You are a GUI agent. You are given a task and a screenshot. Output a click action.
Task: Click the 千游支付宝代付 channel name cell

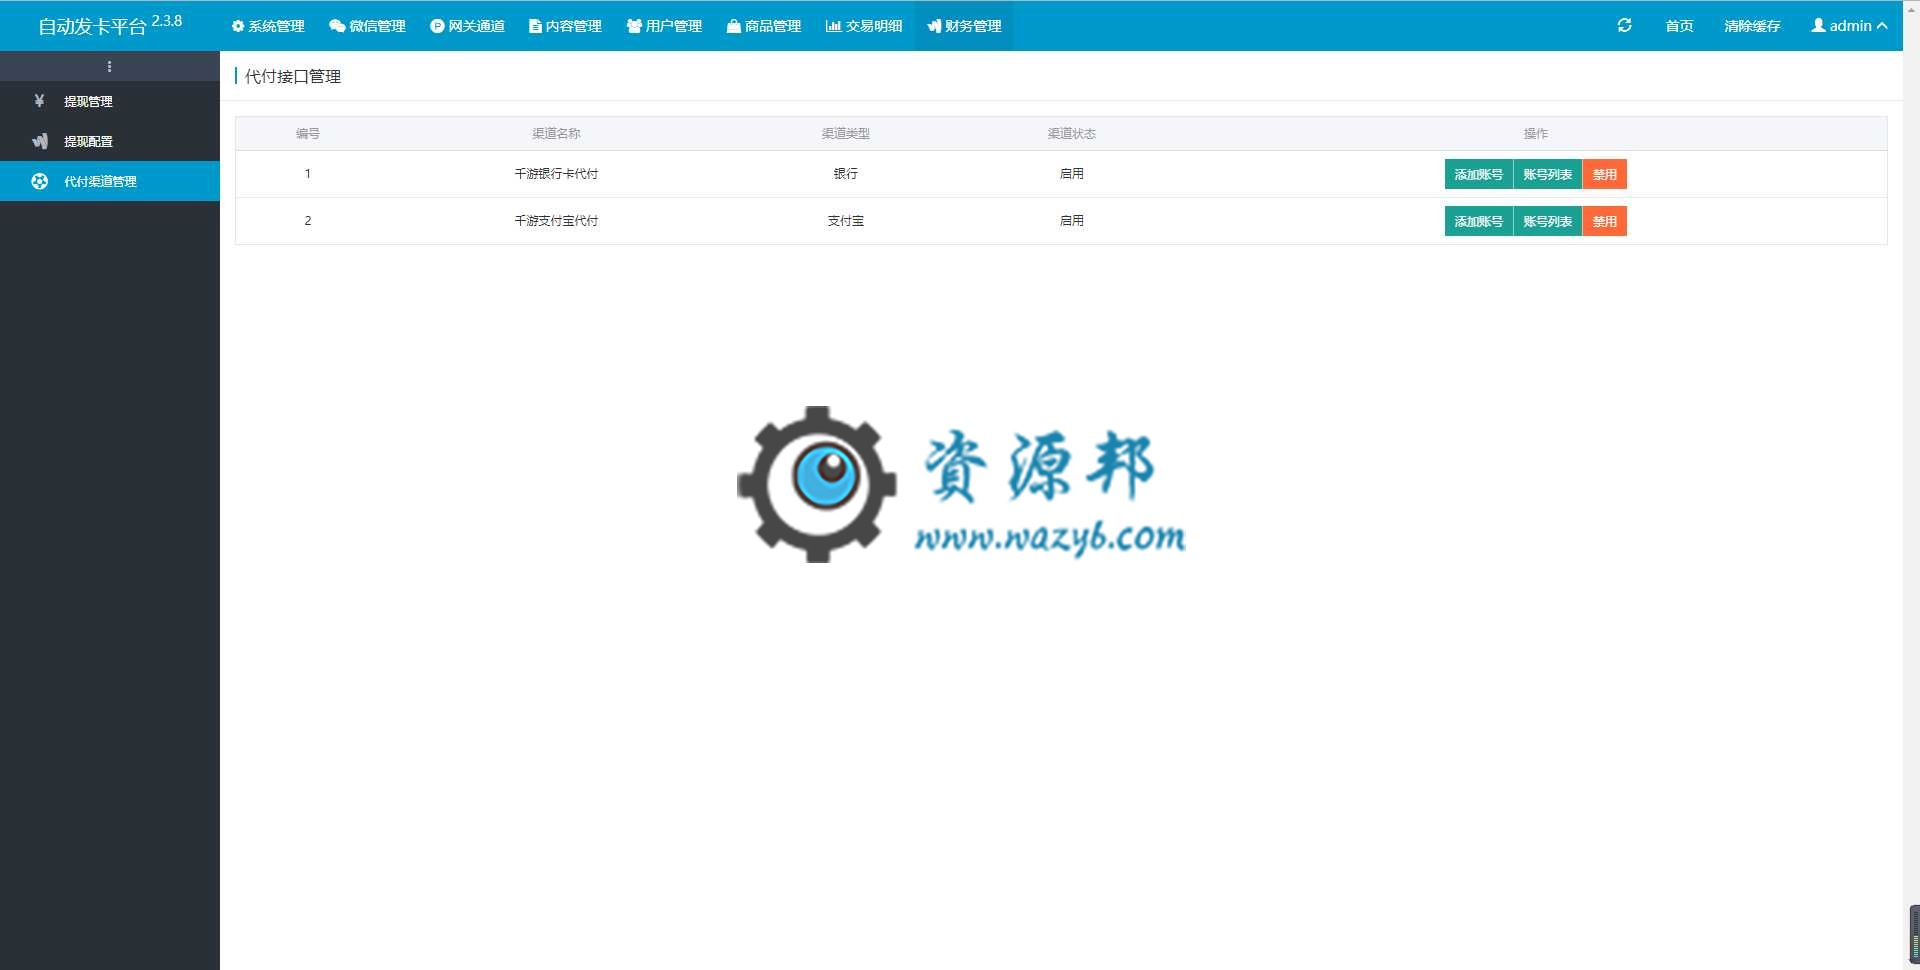coord(556,221)
